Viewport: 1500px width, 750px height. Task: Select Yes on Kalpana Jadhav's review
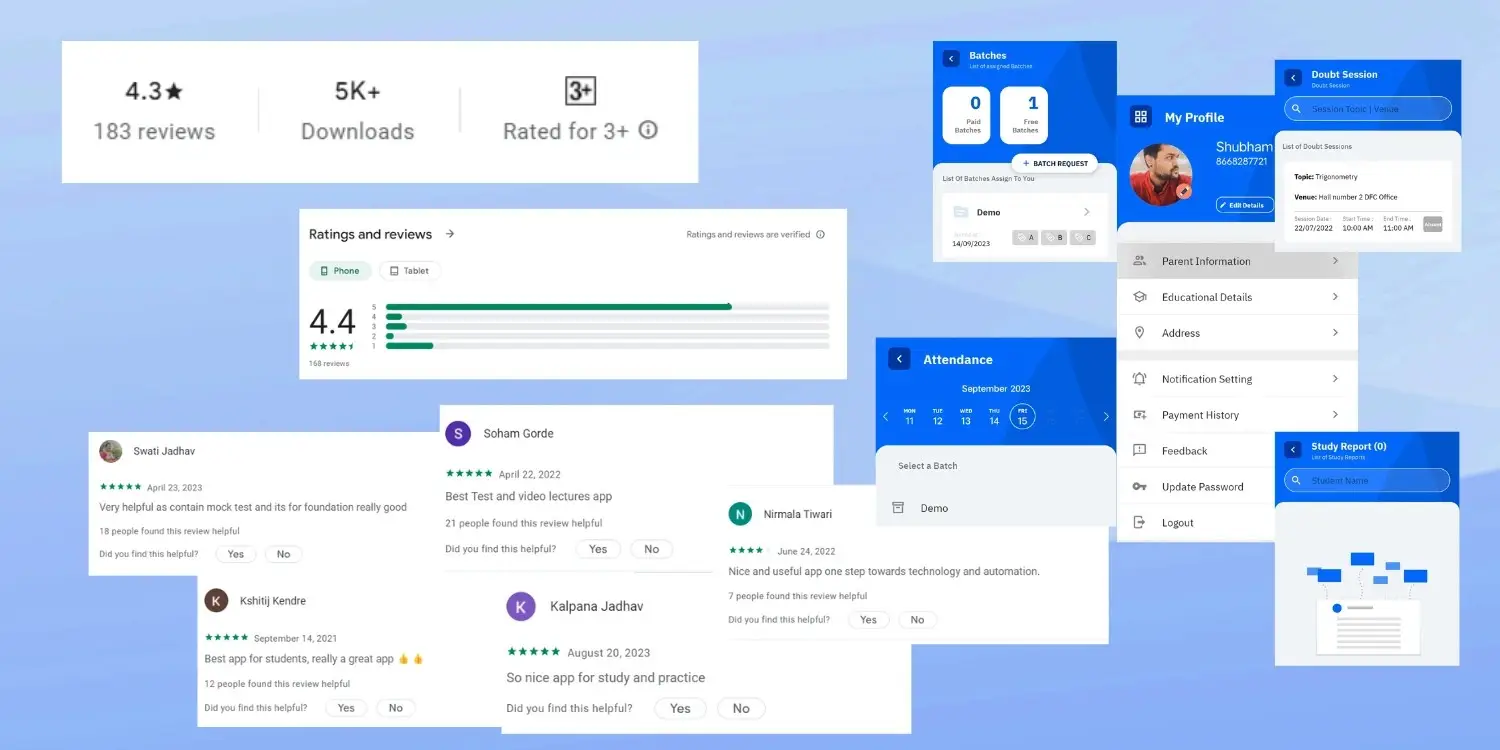[x=680, y=708]
